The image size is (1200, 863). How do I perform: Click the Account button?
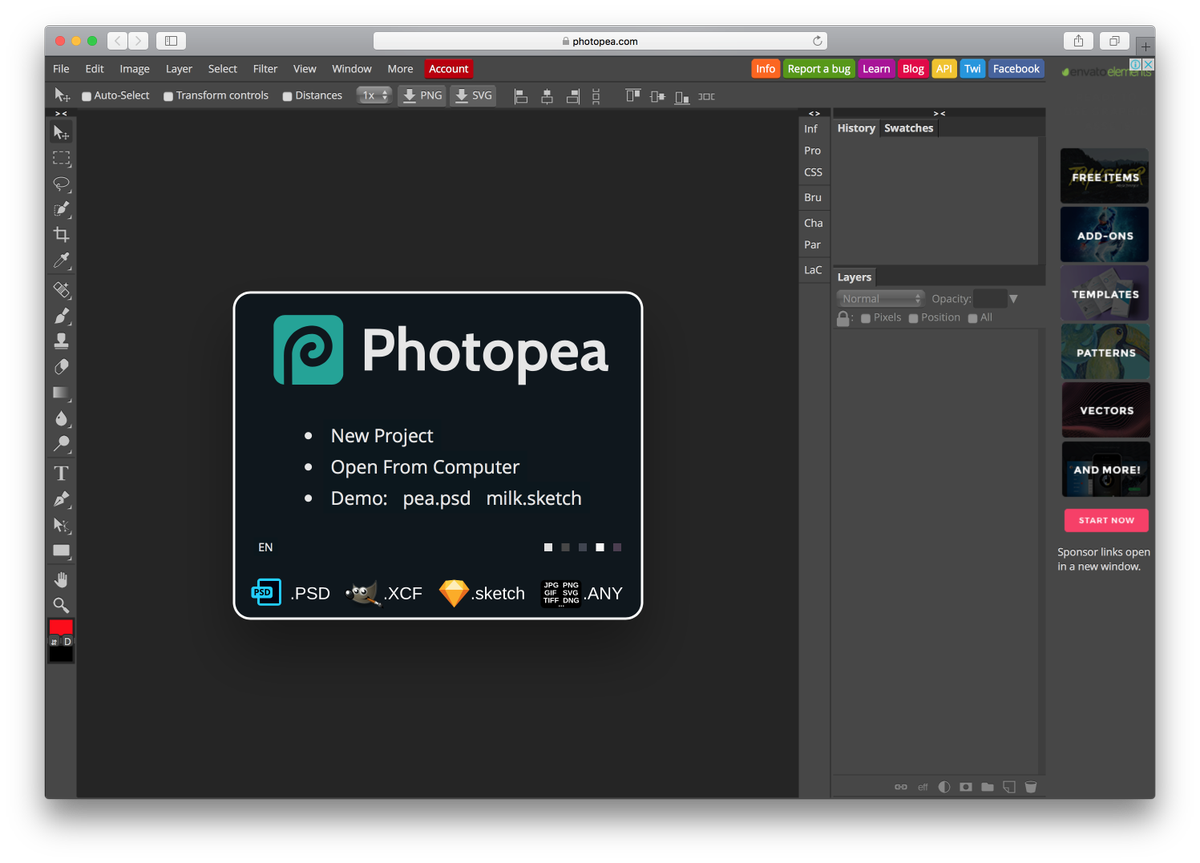click(x=449, y=69)
